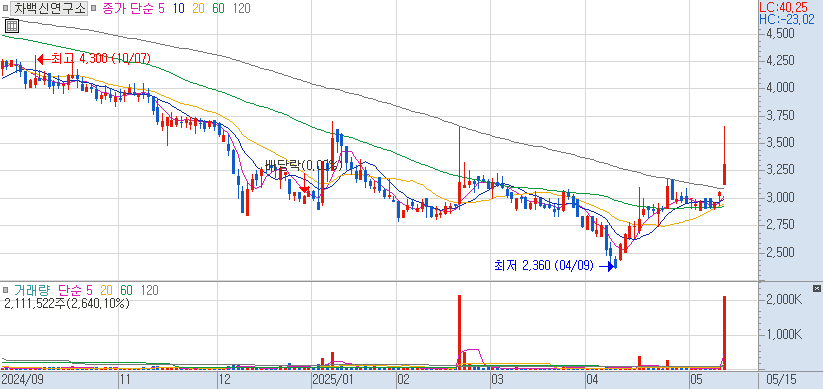Viewport: 823px width, 389px height.
Task: Select the price 5-day moving average label
Action: point(161,8)
